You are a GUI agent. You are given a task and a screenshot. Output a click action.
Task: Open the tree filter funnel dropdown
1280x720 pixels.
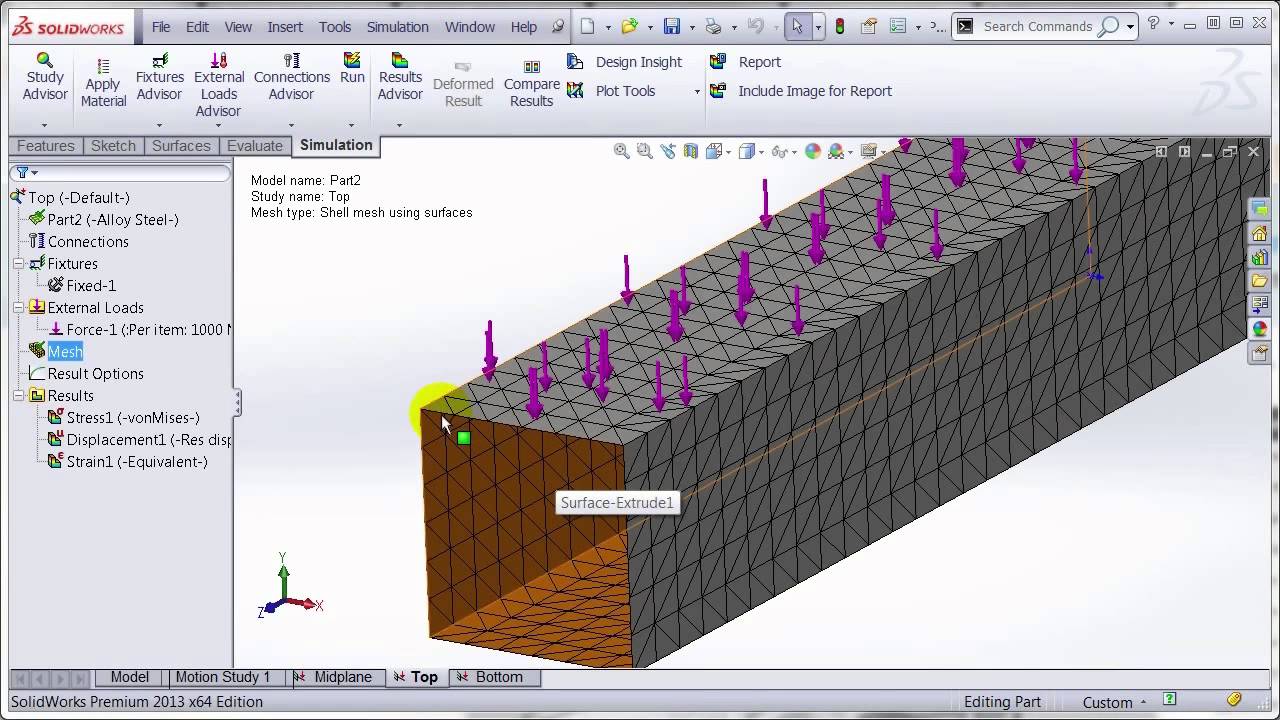[25, 173]
